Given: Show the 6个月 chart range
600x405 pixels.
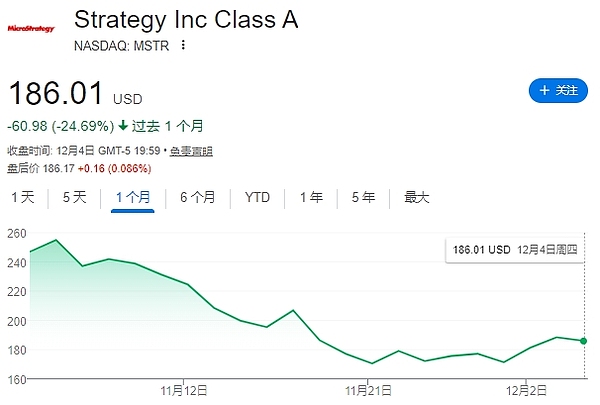Looking at the screenshot, I should [x=197, y=197].
